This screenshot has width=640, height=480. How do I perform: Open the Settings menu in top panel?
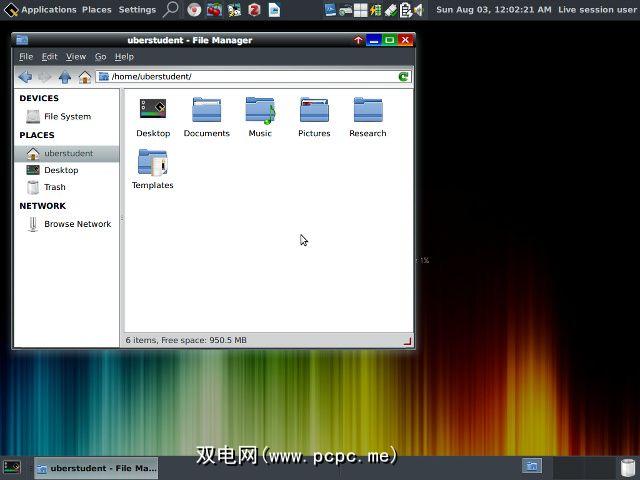137,9
